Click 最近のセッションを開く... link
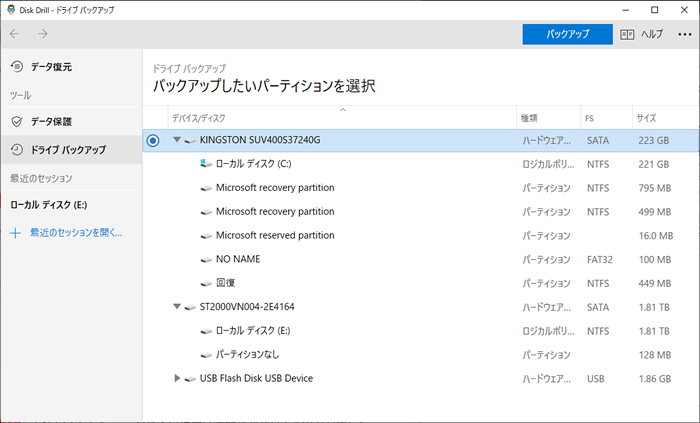700x423 pixels. pyautogui.click(x=76, y=232)
